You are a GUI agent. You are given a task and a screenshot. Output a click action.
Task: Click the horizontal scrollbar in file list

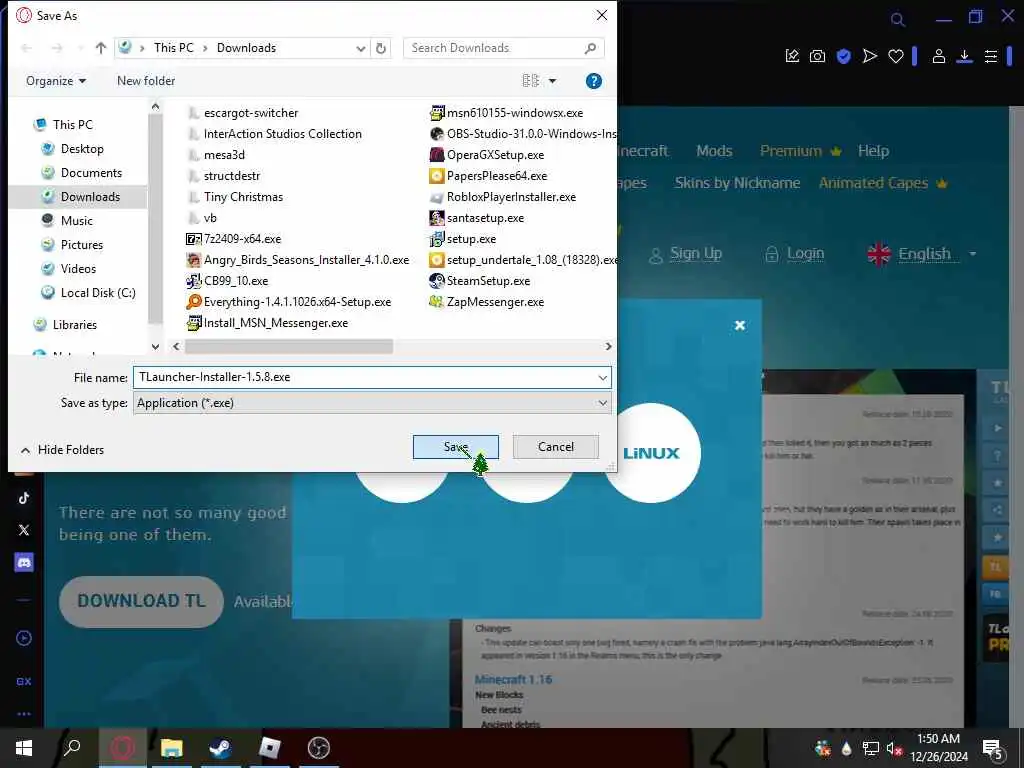(x=289, y=346)
